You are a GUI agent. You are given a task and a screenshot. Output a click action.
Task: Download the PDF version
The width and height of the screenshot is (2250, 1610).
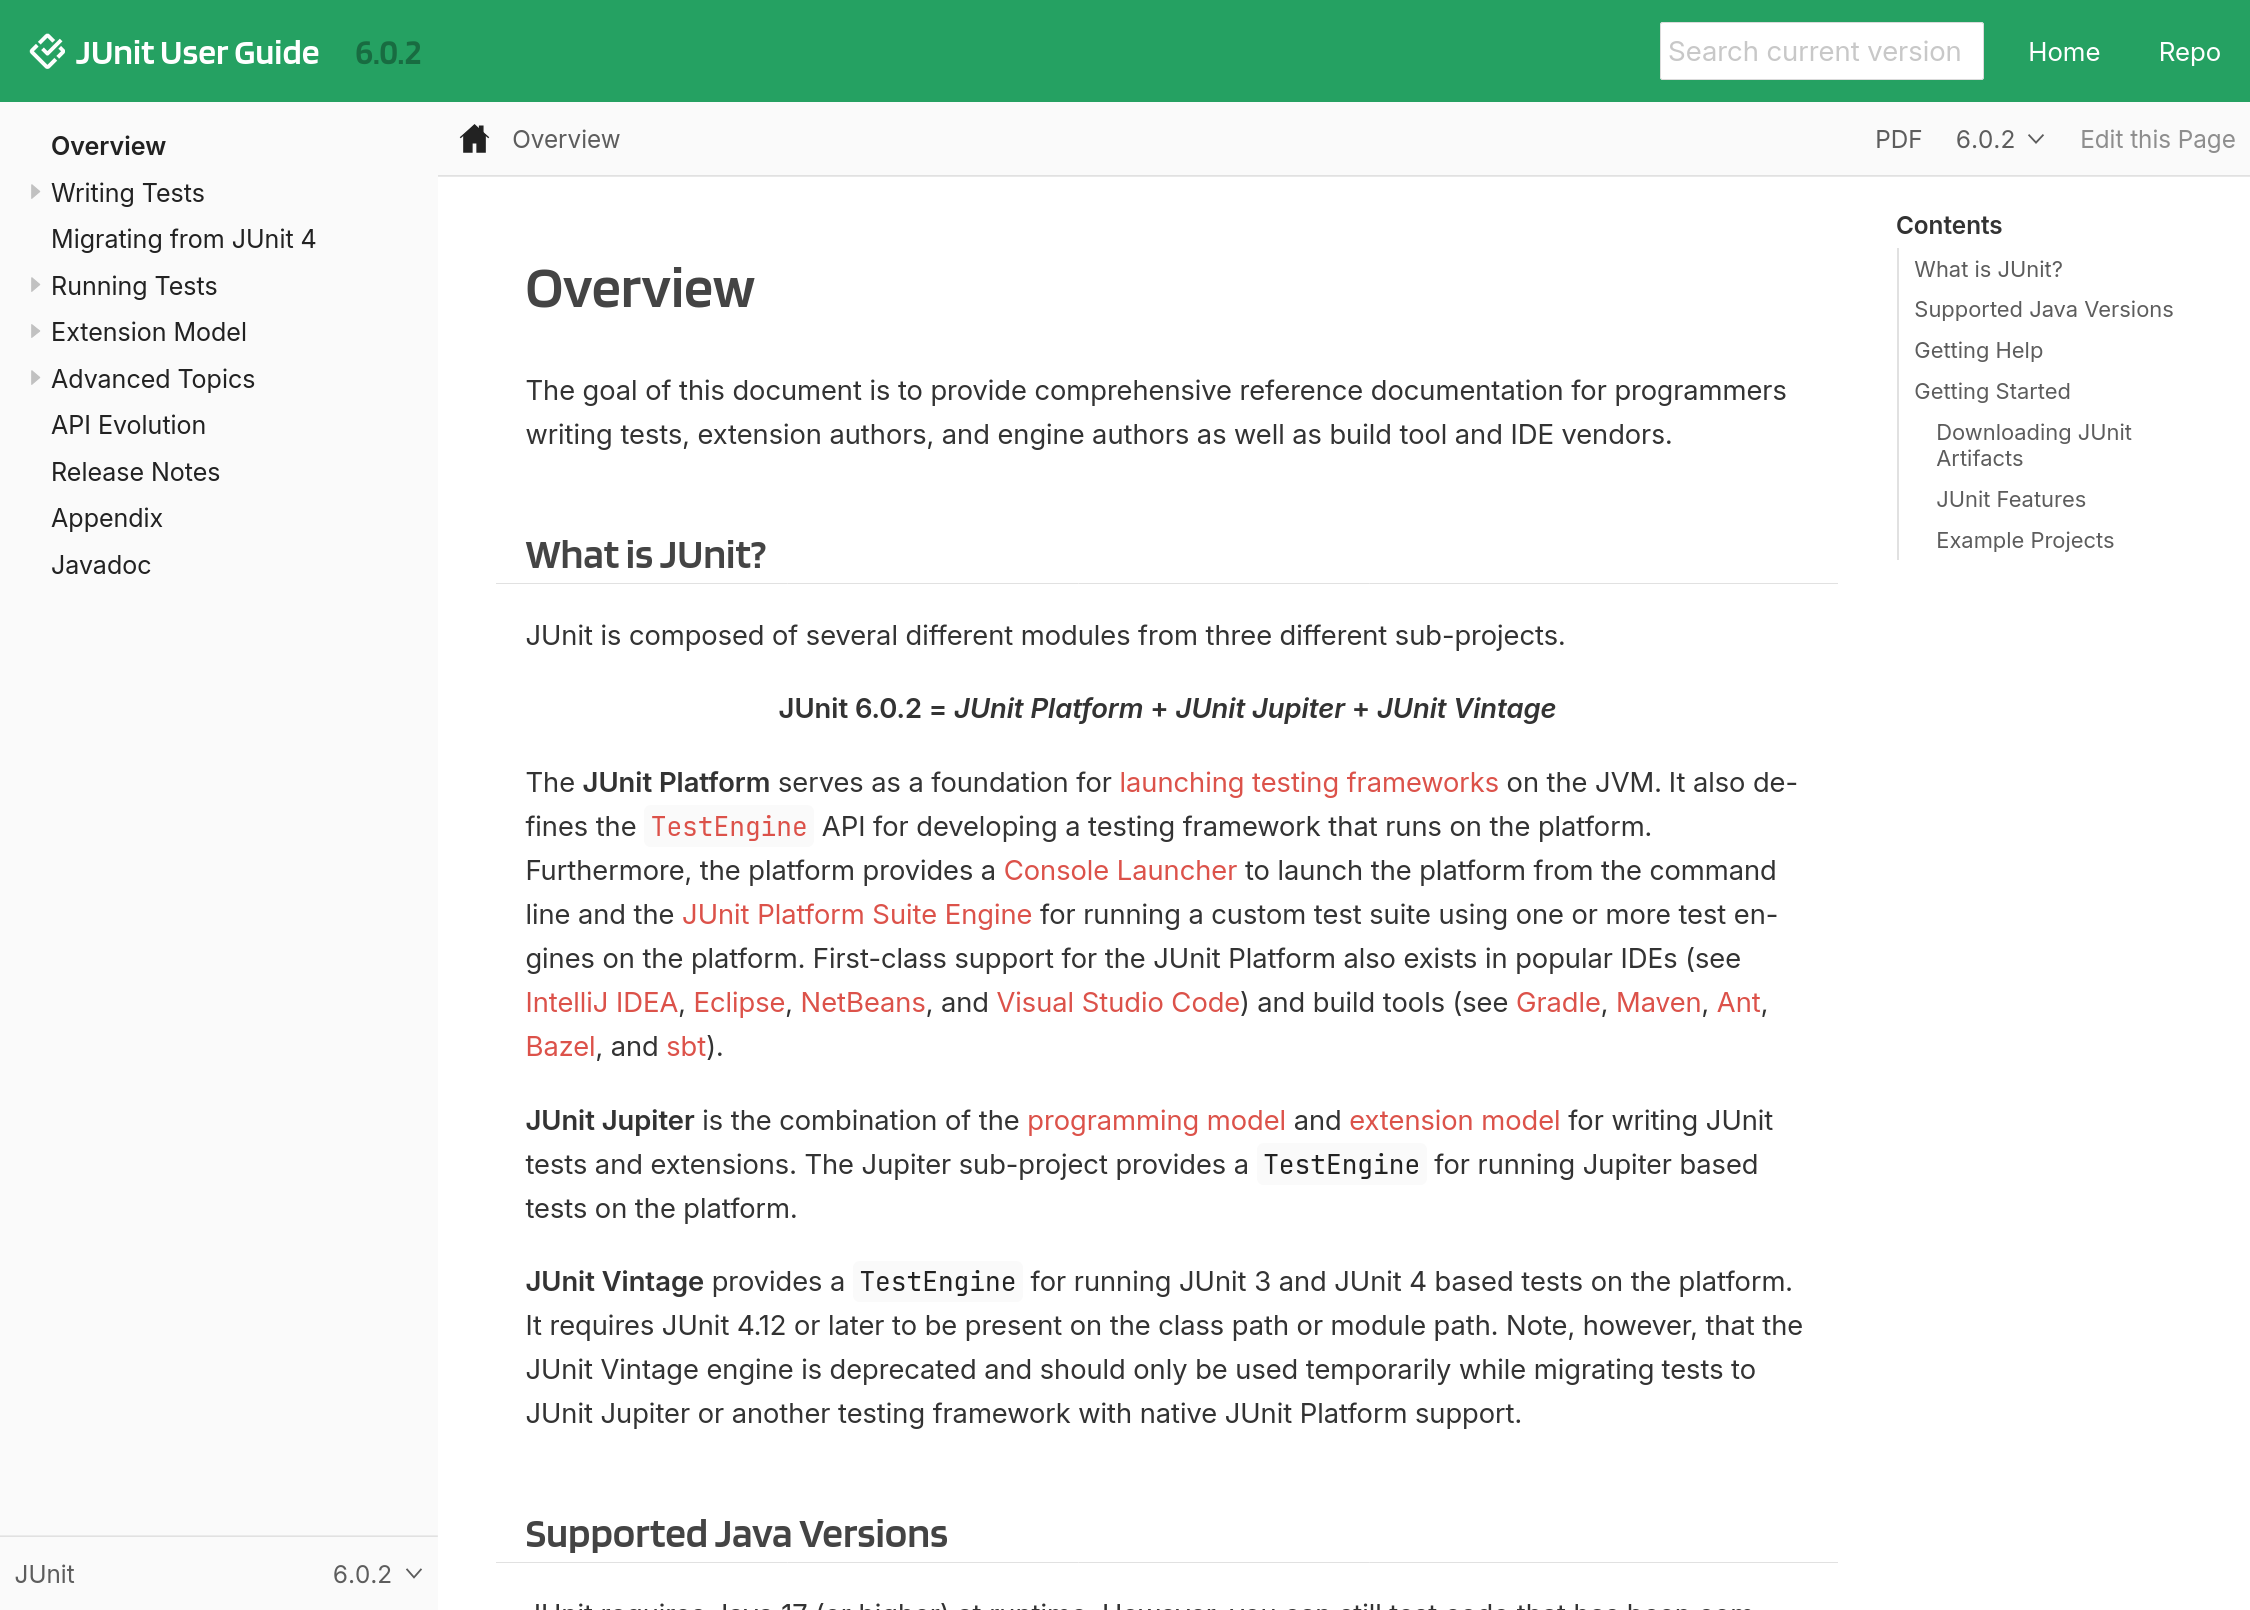pyautogui.click(x=1897, y=139)
